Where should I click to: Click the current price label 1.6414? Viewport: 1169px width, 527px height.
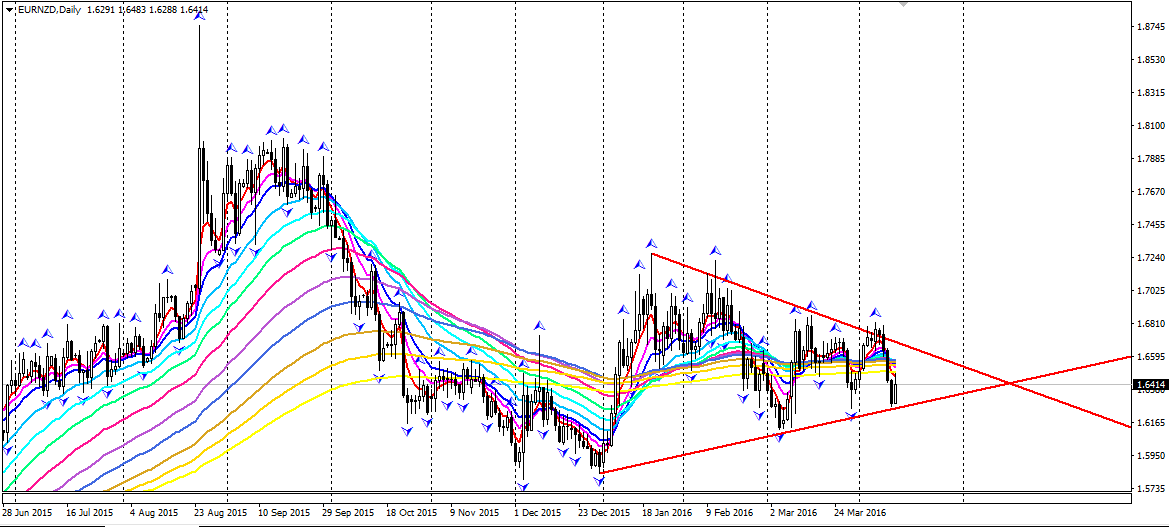(x=1150, y=385)
